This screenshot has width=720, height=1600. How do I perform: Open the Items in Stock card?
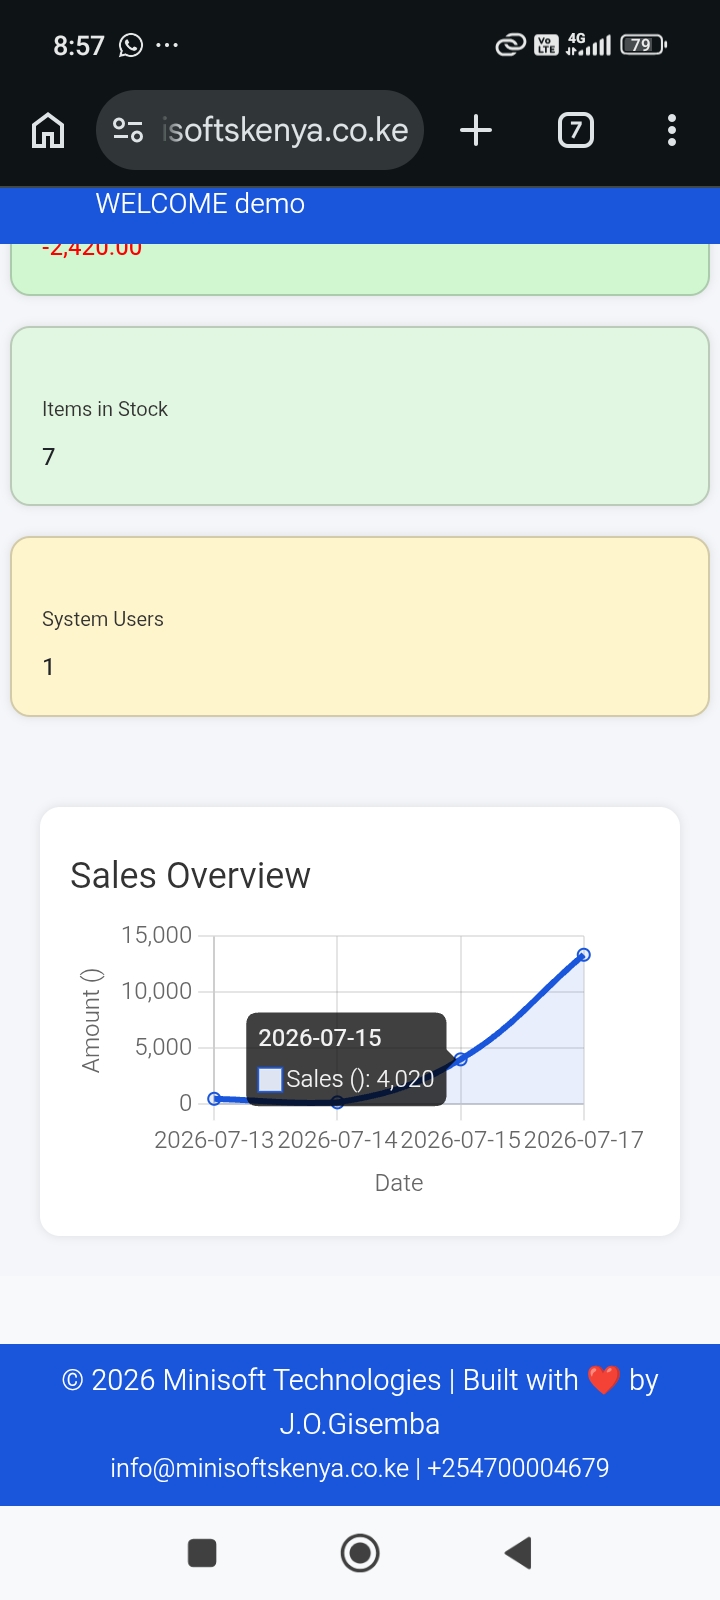click(x=360, y=416)
